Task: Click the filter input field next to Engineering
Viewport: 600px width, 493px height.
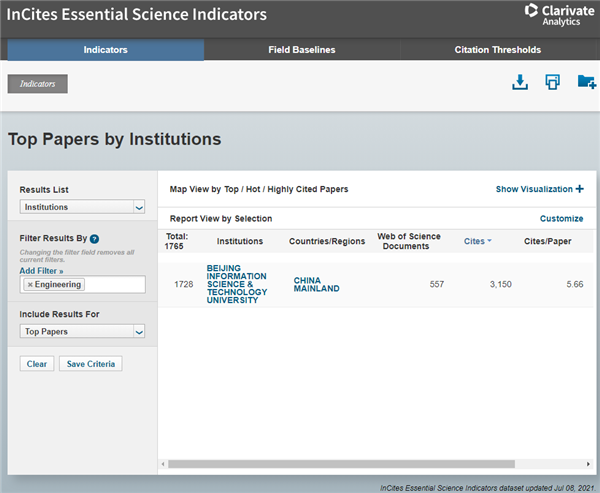Action: click(x=115, y=285)
